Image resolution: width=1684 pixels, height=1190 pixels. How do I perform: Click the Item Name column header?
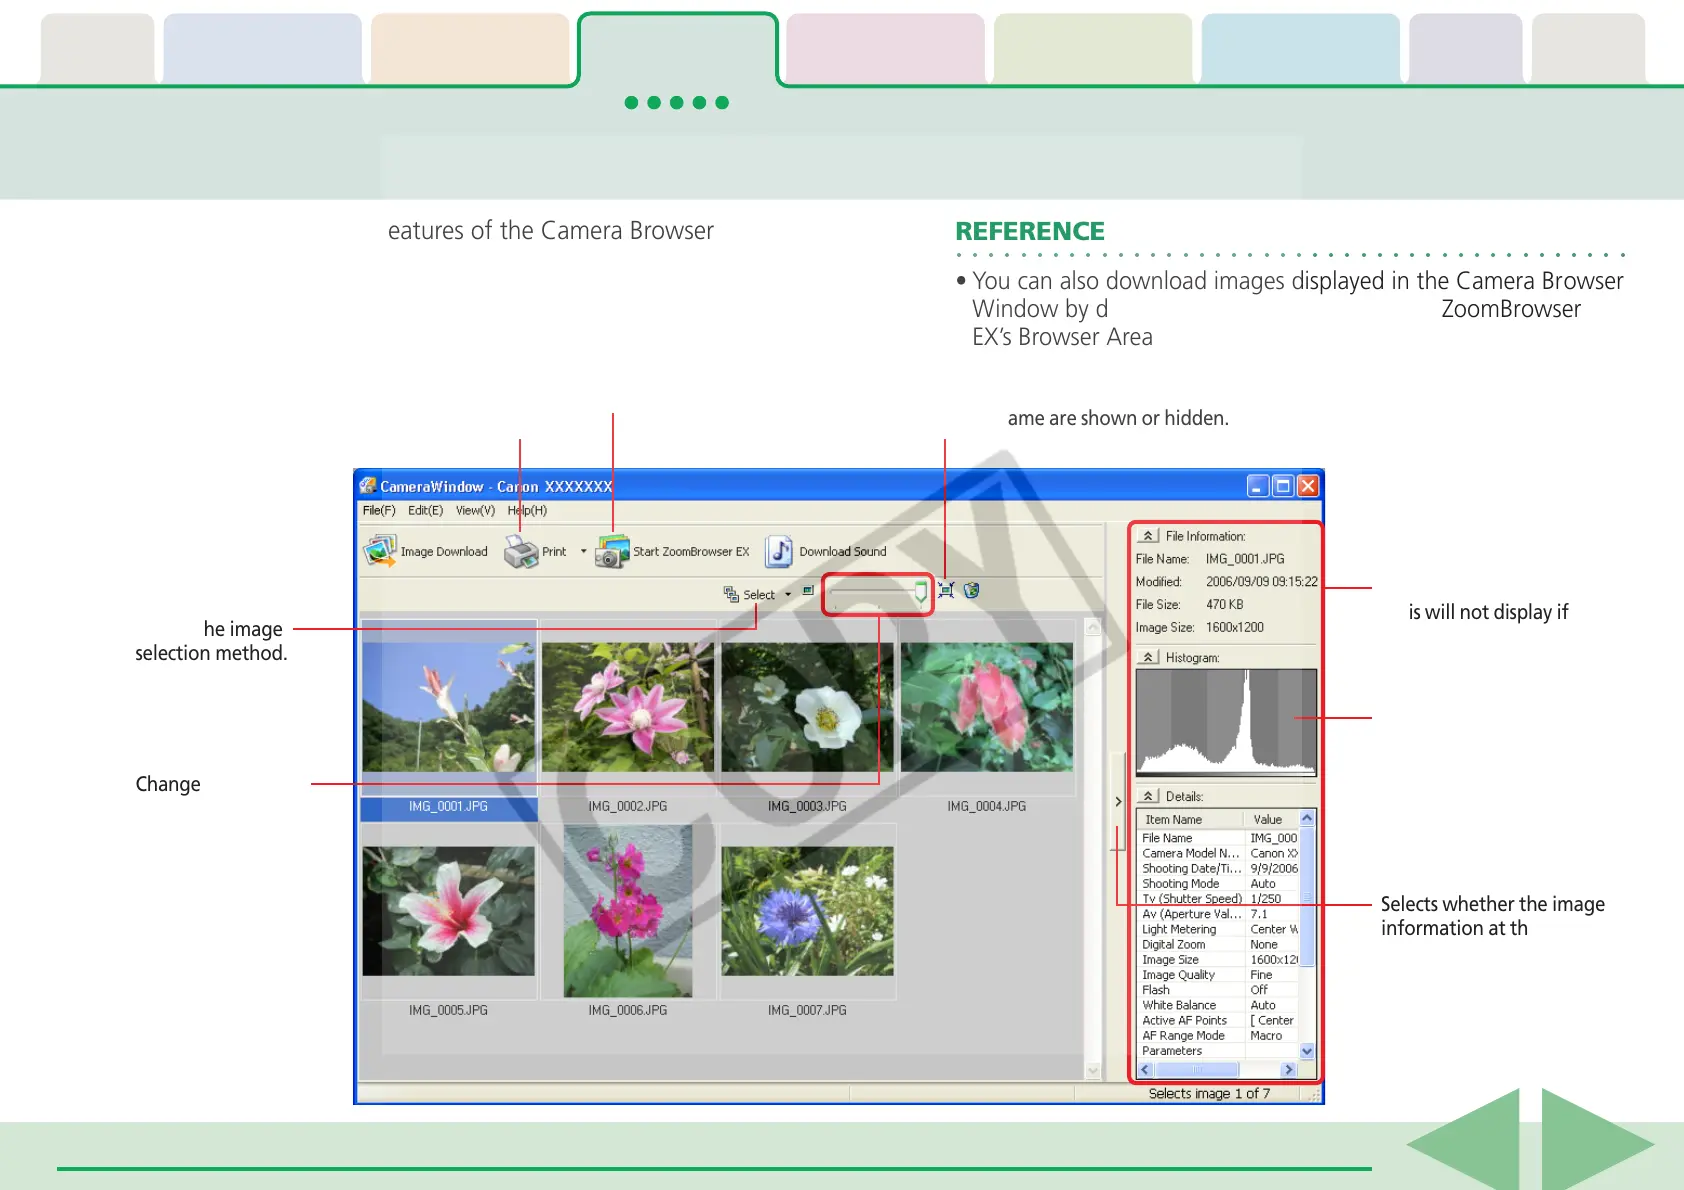pos(1174,819)
